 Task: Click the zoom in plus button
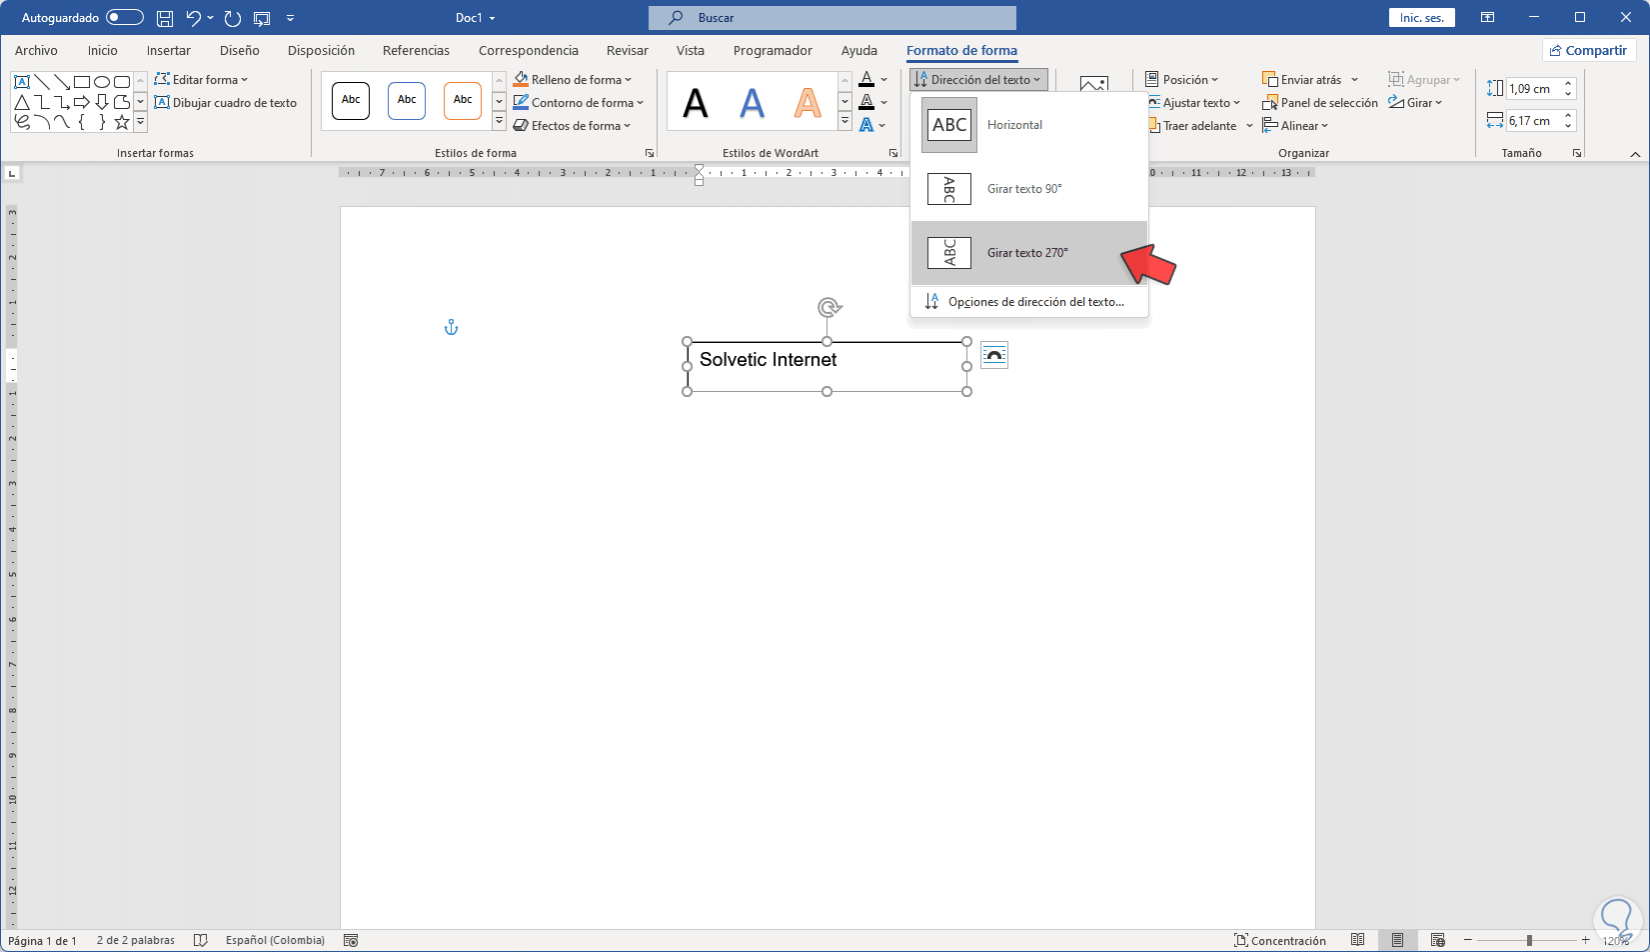point(1585,940)
